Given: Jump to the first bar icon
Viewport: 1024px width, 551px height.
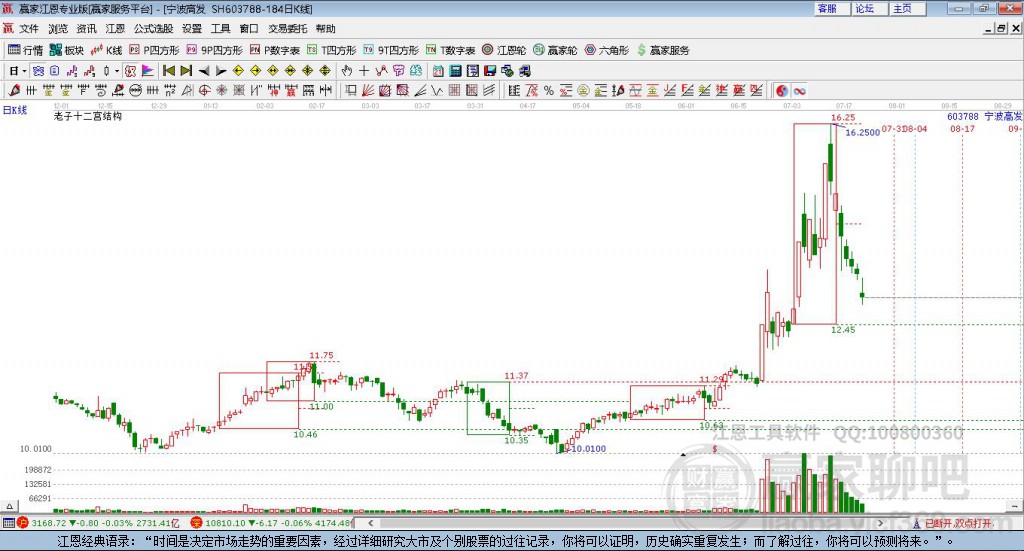Looking at the screenshot, I should pos(169,71).
